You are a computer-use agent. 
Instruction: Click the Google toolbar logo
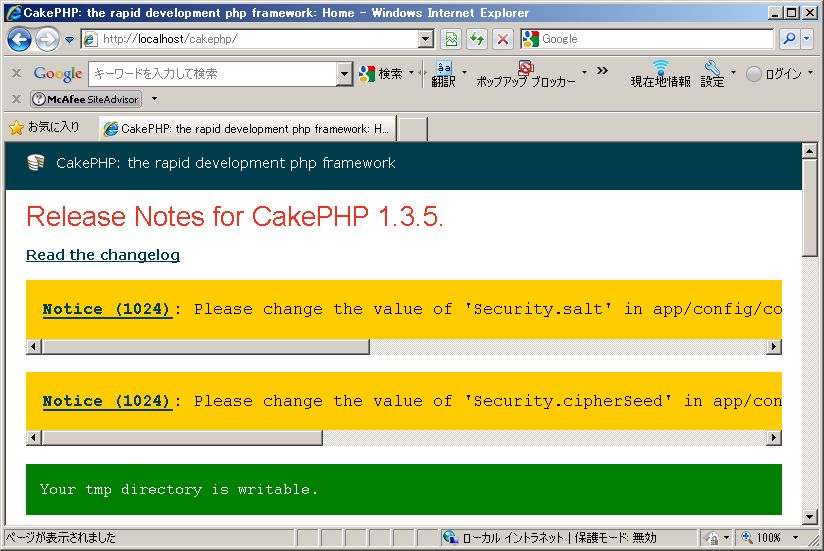tap(58, 74)
